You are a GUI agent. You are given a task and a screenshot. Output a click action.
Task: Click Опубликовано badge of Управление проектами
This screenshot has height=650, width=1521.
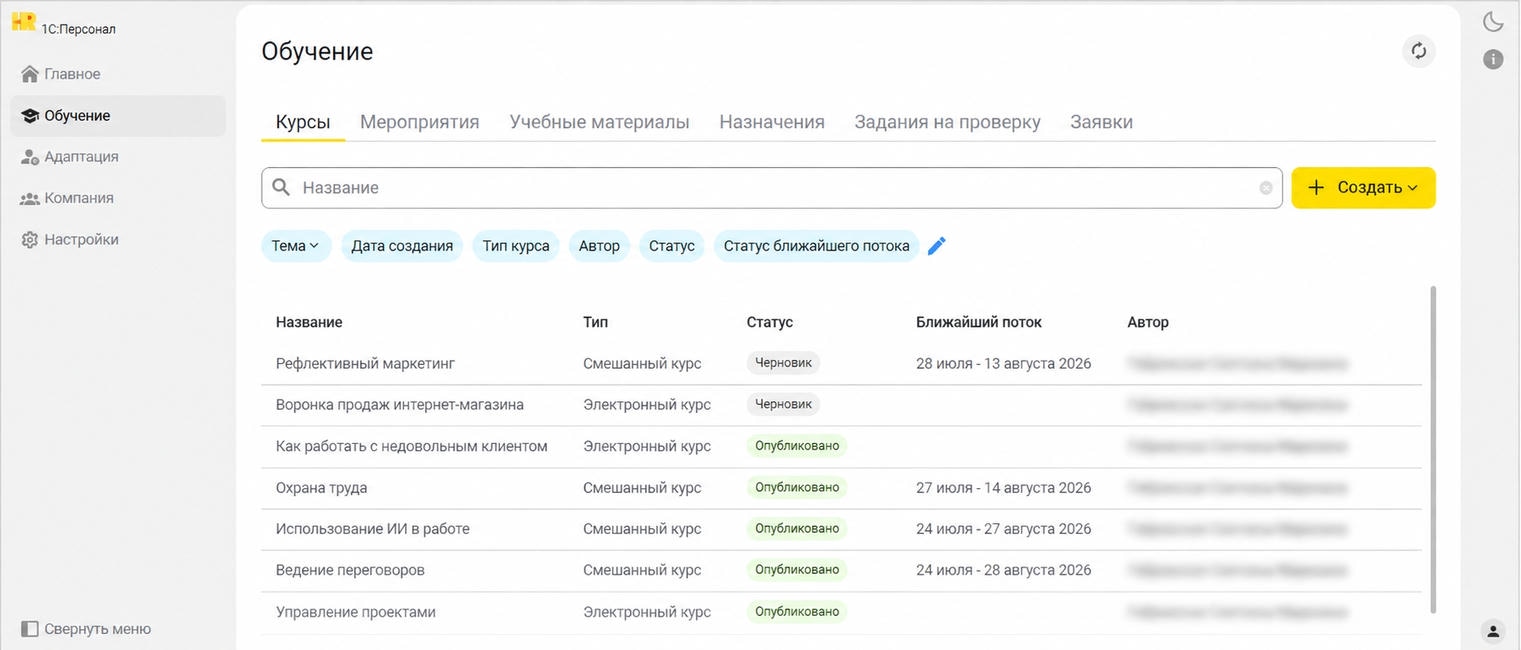797,611
